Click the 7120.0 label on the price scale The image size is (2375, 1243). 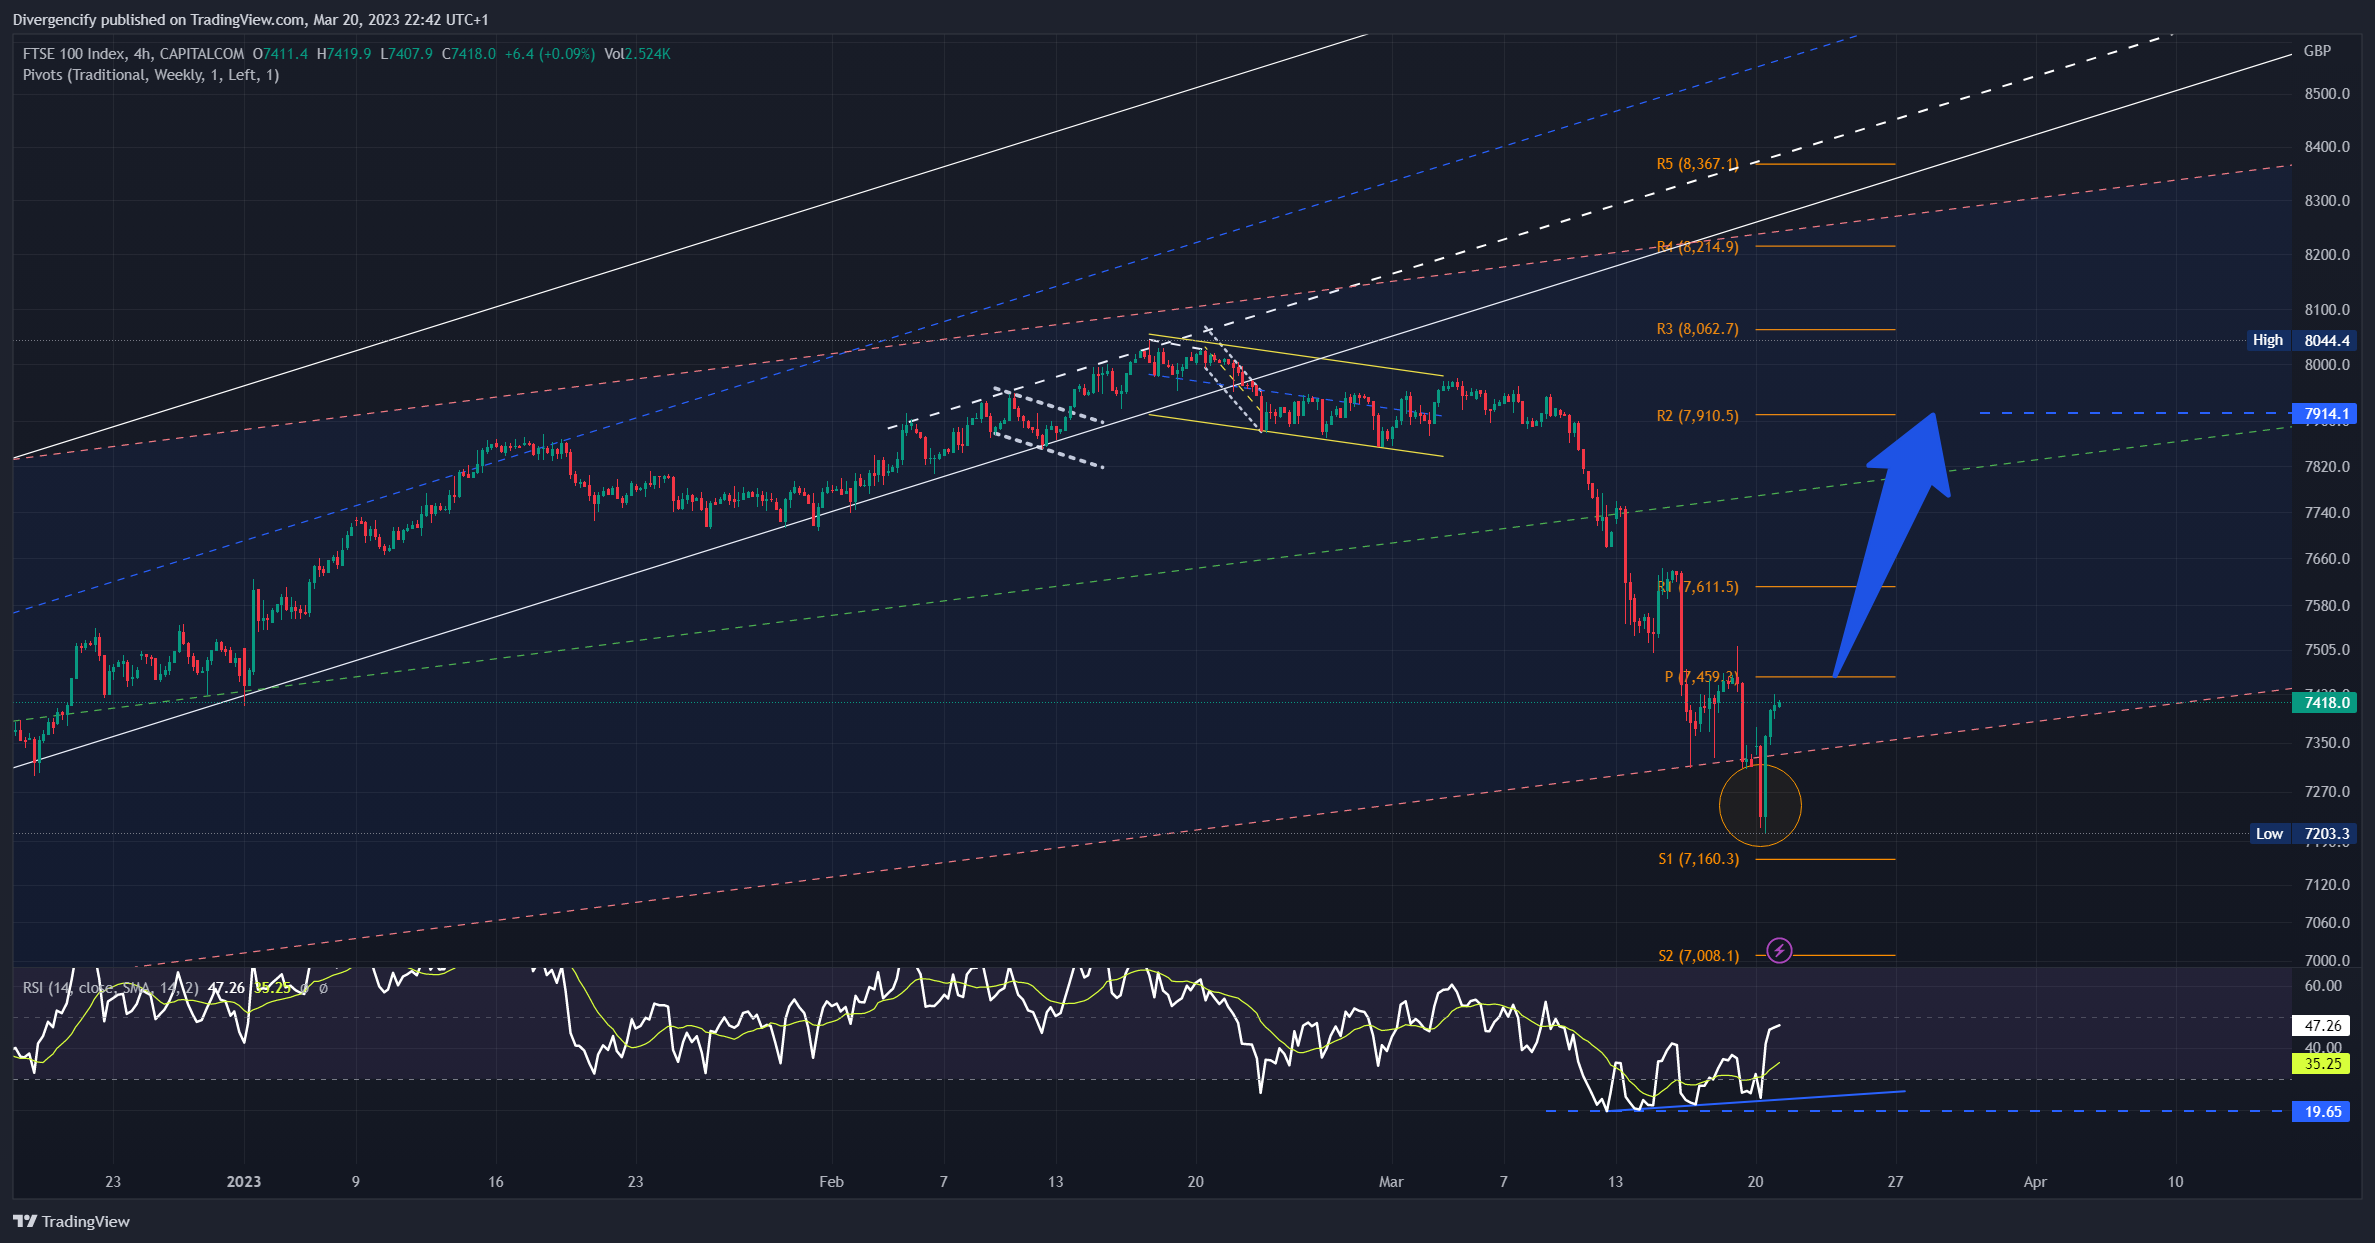pyautogui.click(x=2327, y=885)
